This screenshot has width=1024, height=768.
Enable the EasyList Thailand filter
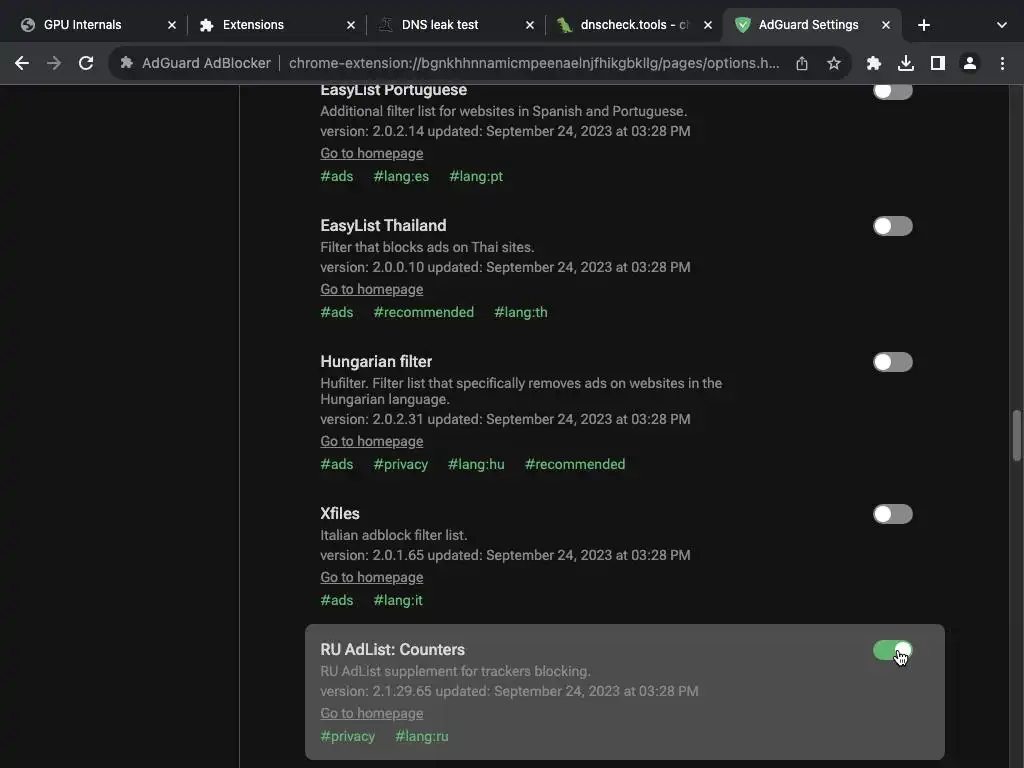pos(893,226)
